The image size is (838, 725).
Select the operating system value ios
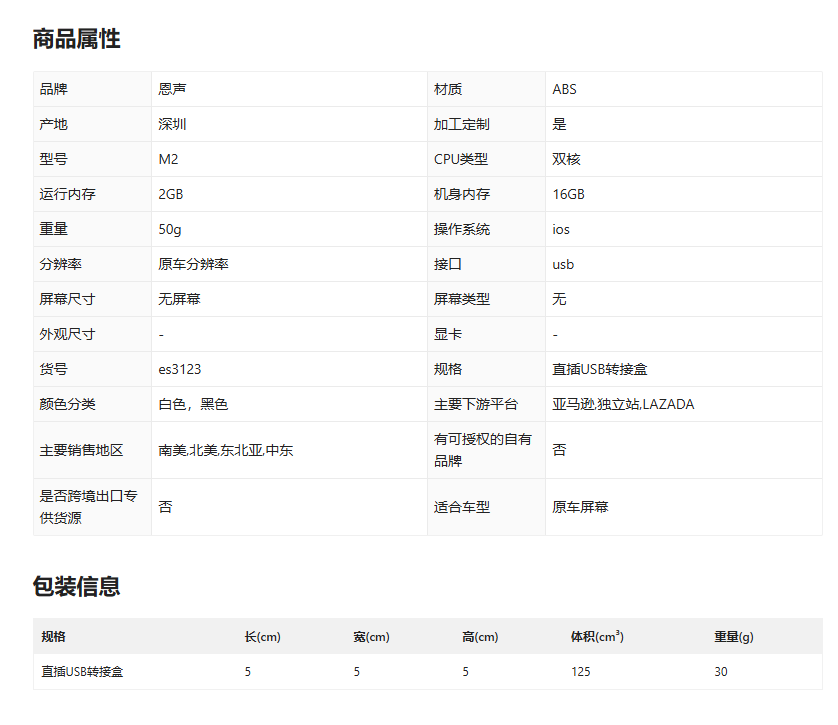point(561,229)
